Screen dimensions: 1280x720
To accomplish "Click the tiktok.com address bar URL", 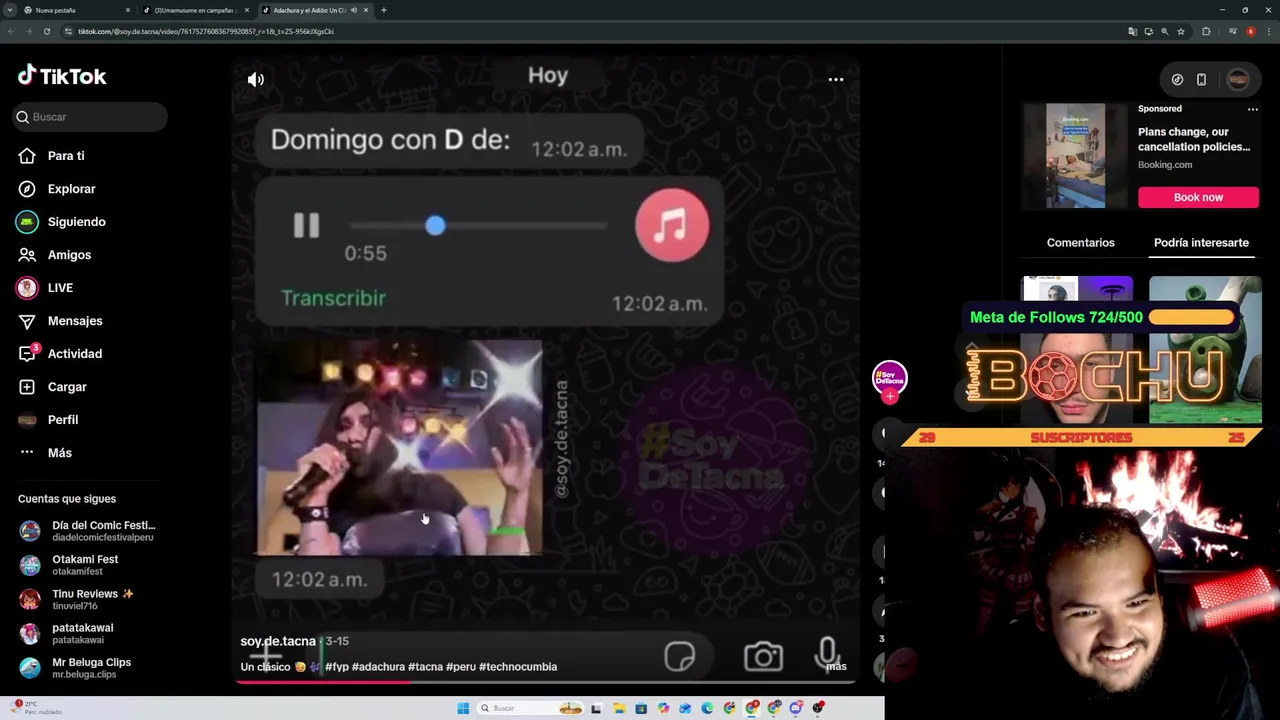I will click(x=206, y=31).
